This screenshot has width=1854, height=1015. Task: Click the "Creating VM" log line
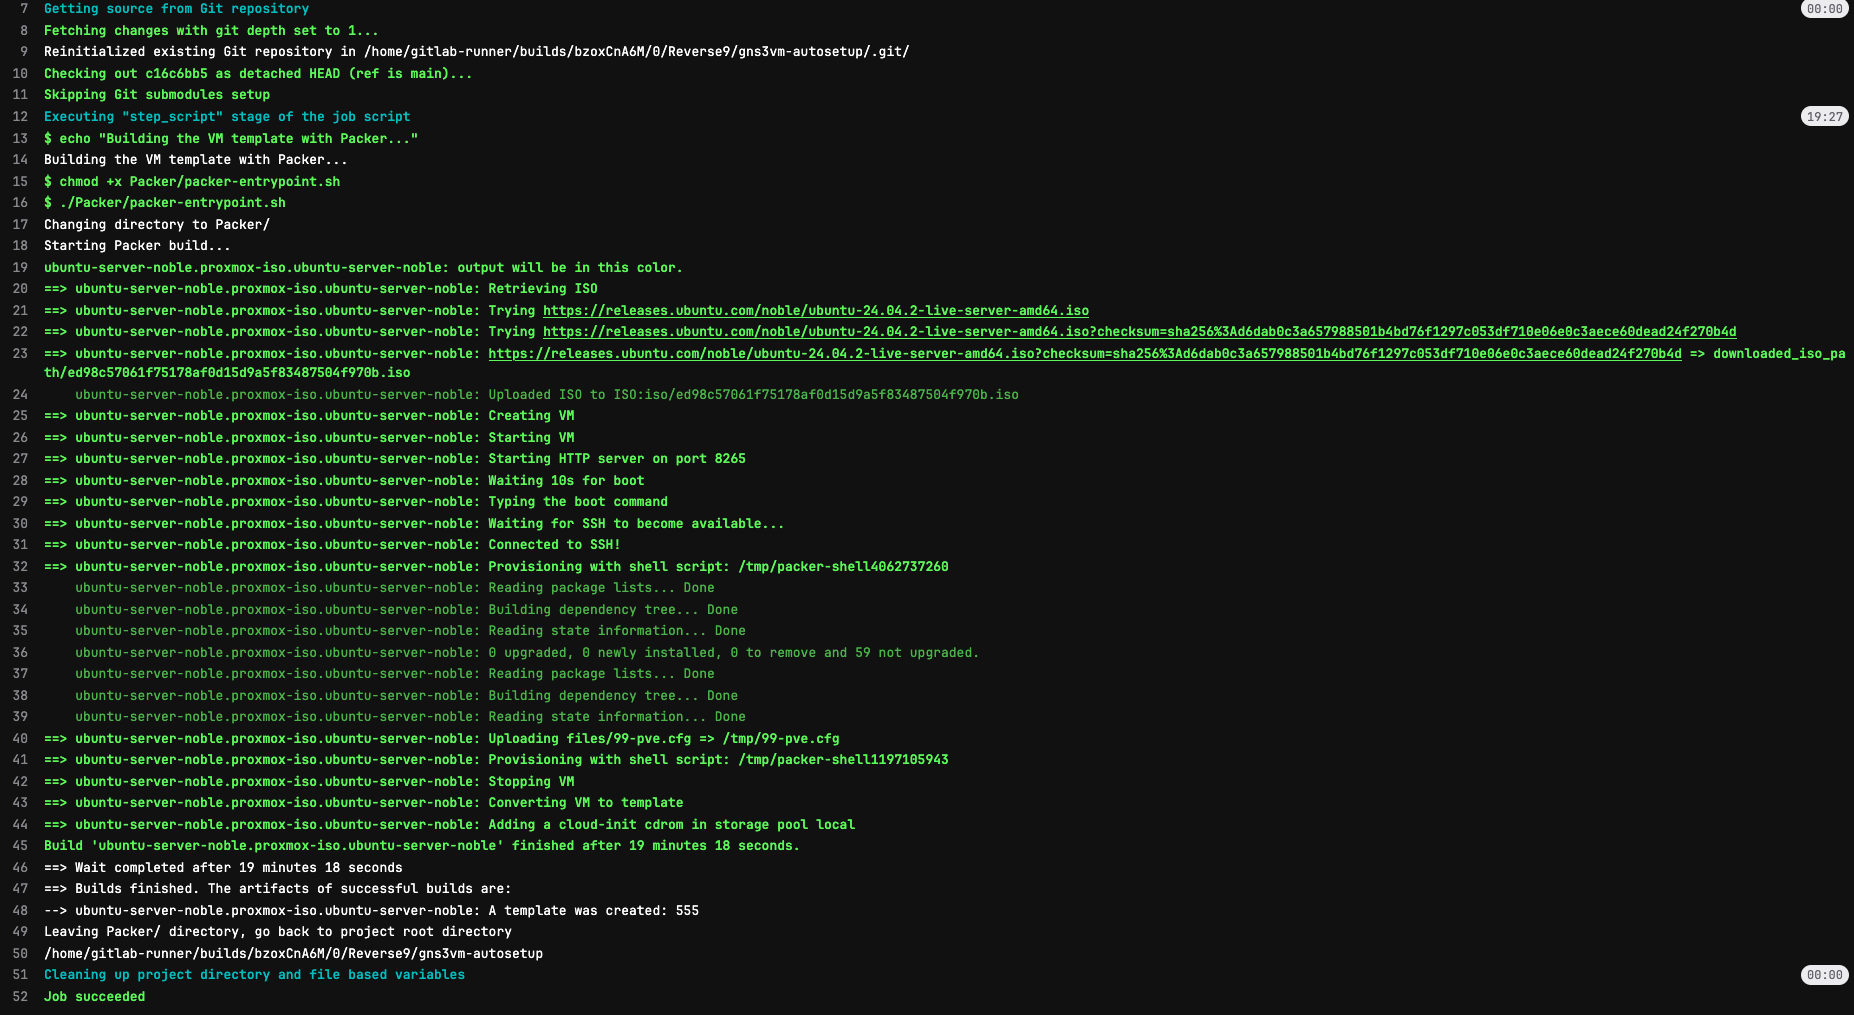click(309, 416)
